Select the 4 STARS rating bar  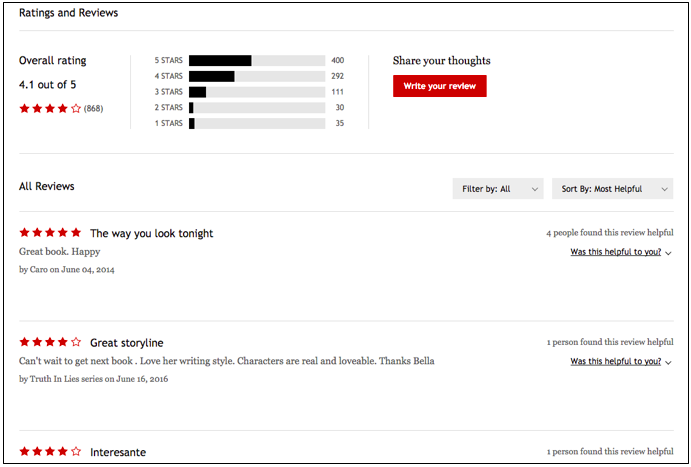pos(257,76)
